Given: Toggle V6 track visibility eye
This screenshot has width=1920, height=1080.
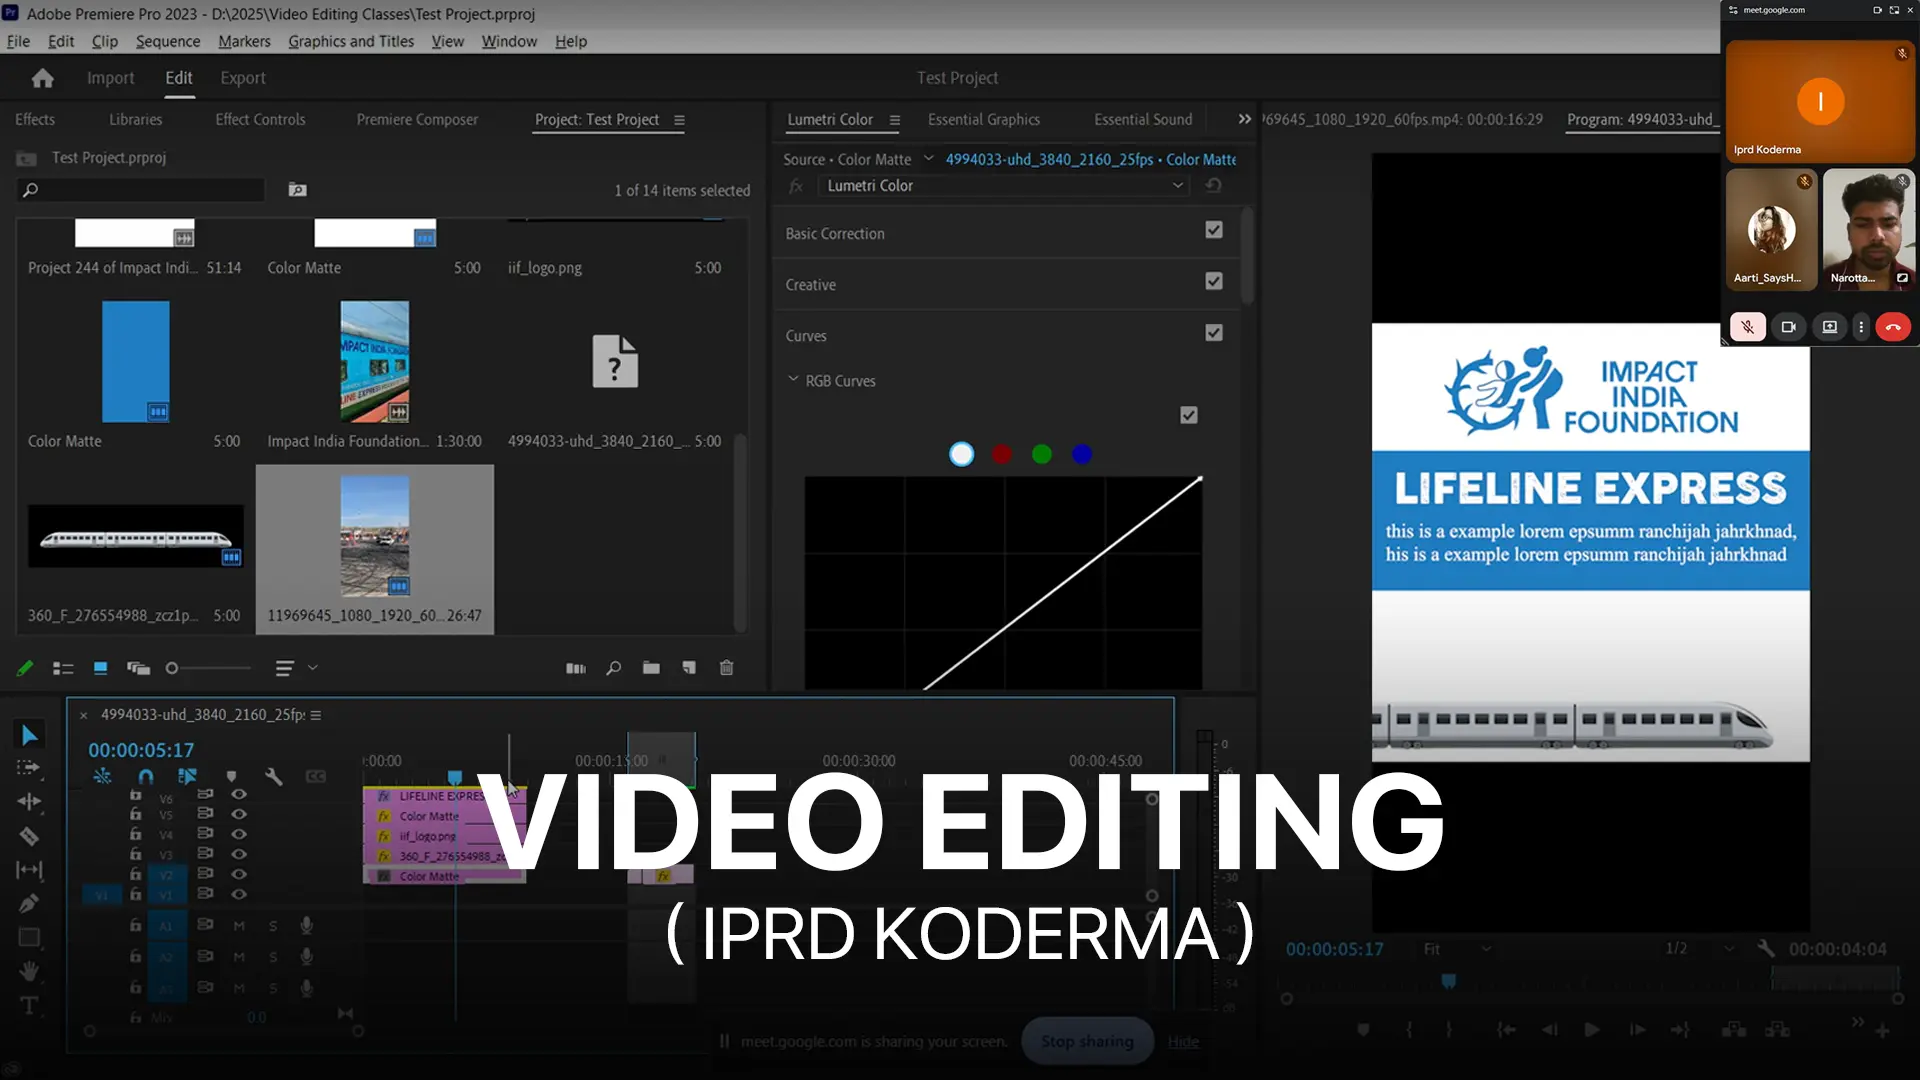Looking at the screenshot, I should pos(239,795).
